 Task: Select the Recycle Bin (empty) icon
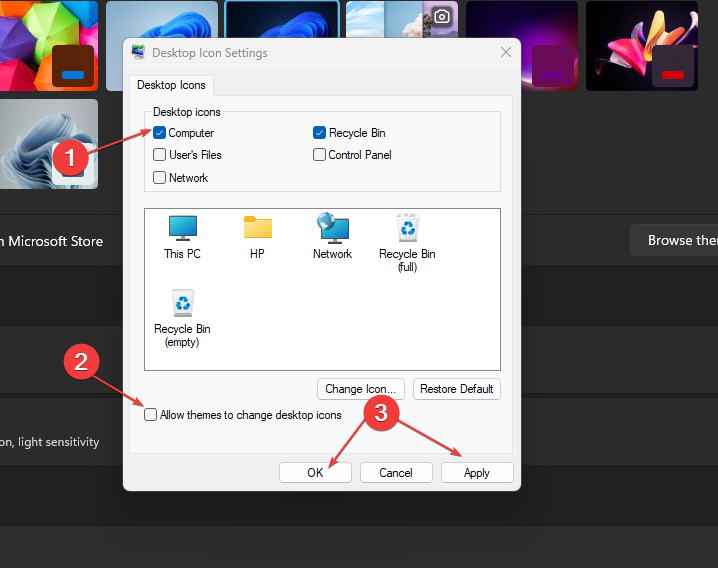pyautogui.click(x=182, y=318)
